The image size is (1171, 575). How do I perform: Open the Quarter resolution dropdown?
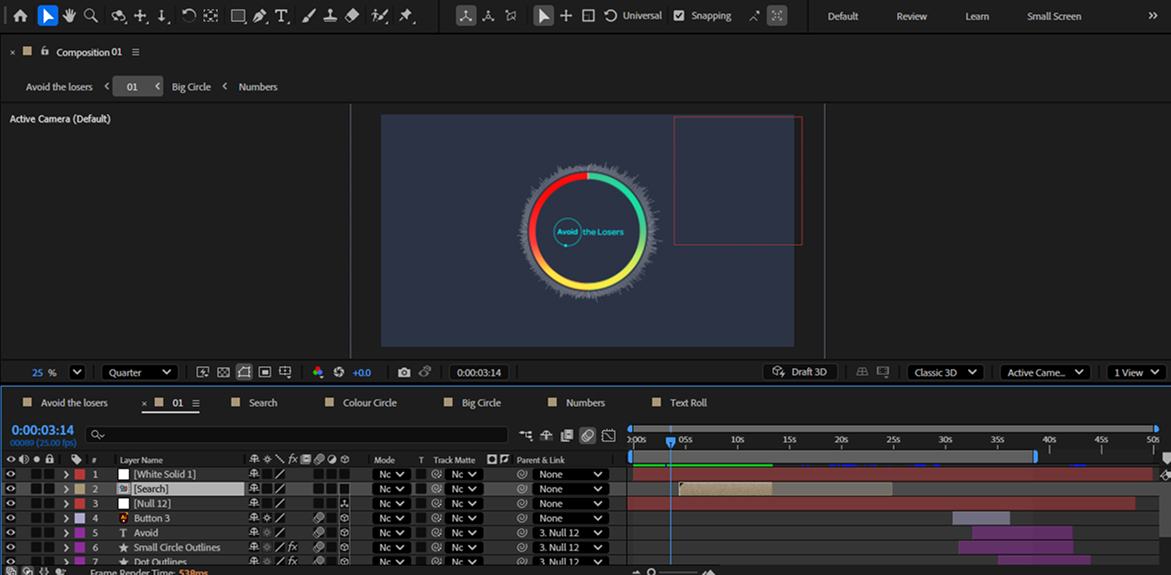coord(140,372)
